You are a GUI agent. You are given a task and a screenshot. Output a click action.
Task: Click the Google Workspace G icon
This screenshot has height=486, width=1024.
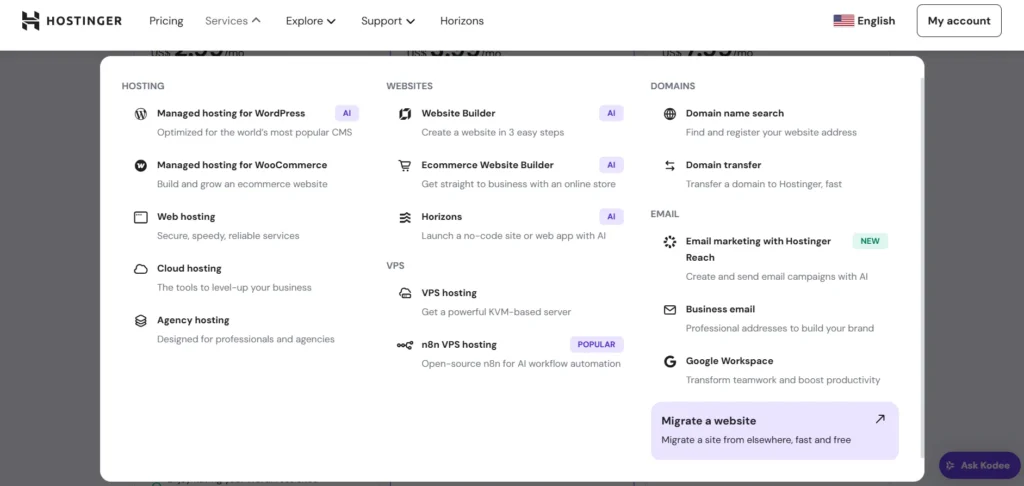click(670, 362)
